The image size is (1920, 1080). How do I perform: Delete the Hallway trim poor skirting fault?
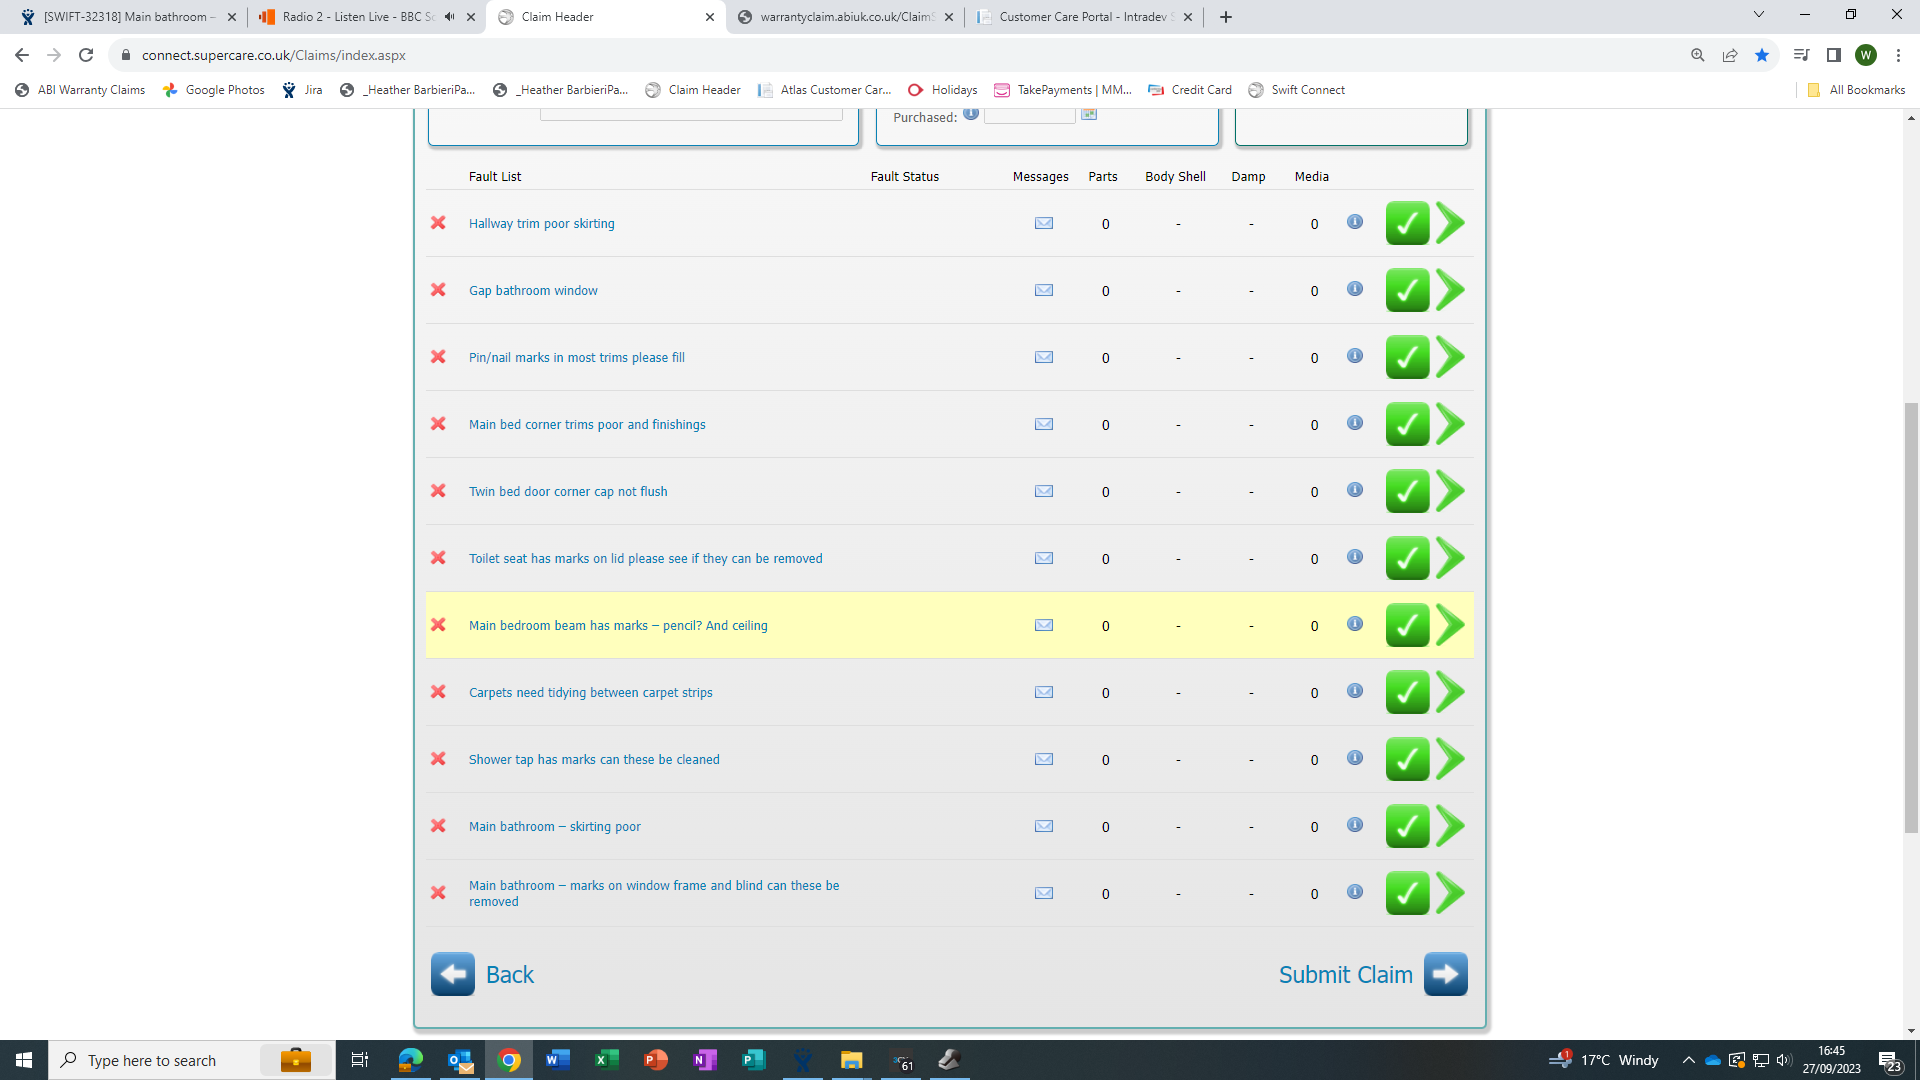point(438,223)
